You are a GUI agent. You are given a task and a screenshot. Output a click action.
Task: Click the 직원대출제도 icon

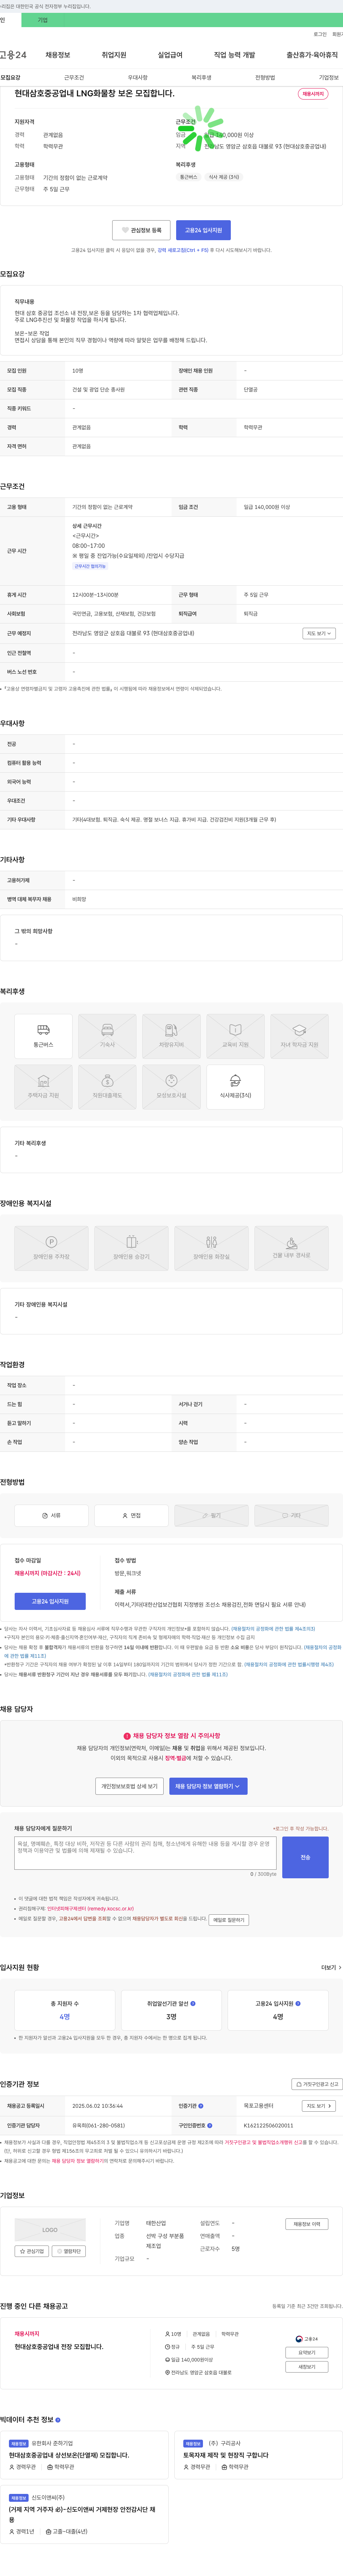click(107, 1087)
